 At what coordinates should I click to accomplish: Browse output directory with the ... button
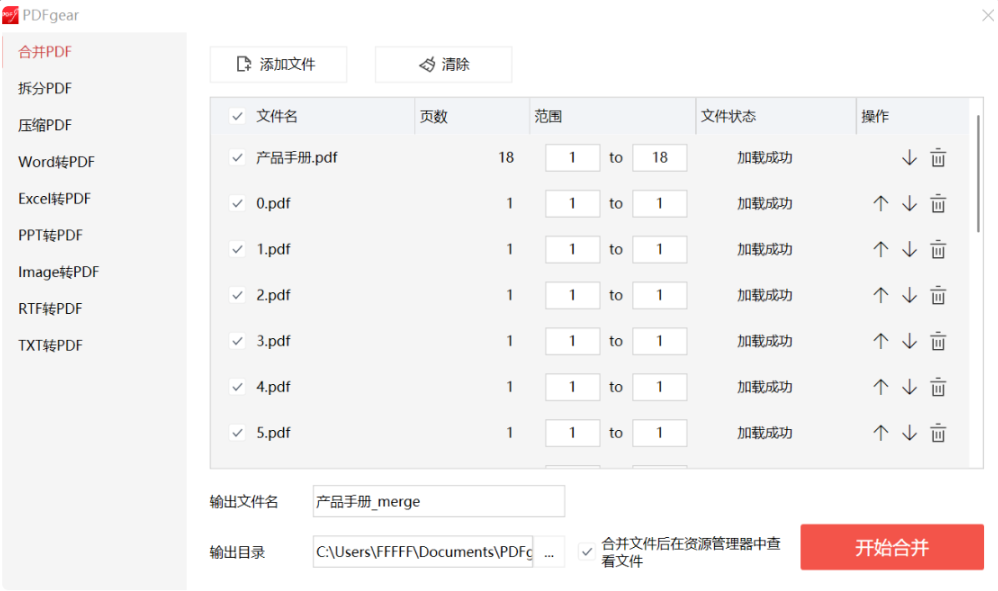click(x=549, y=552)
